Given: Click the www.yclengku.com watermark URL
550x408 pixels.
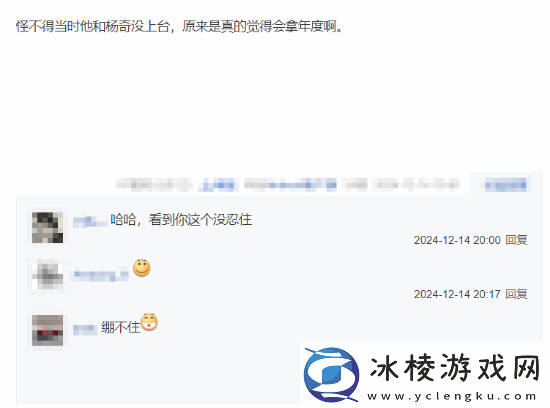Looking at the screenshot, I should click(x=452, y=396).
